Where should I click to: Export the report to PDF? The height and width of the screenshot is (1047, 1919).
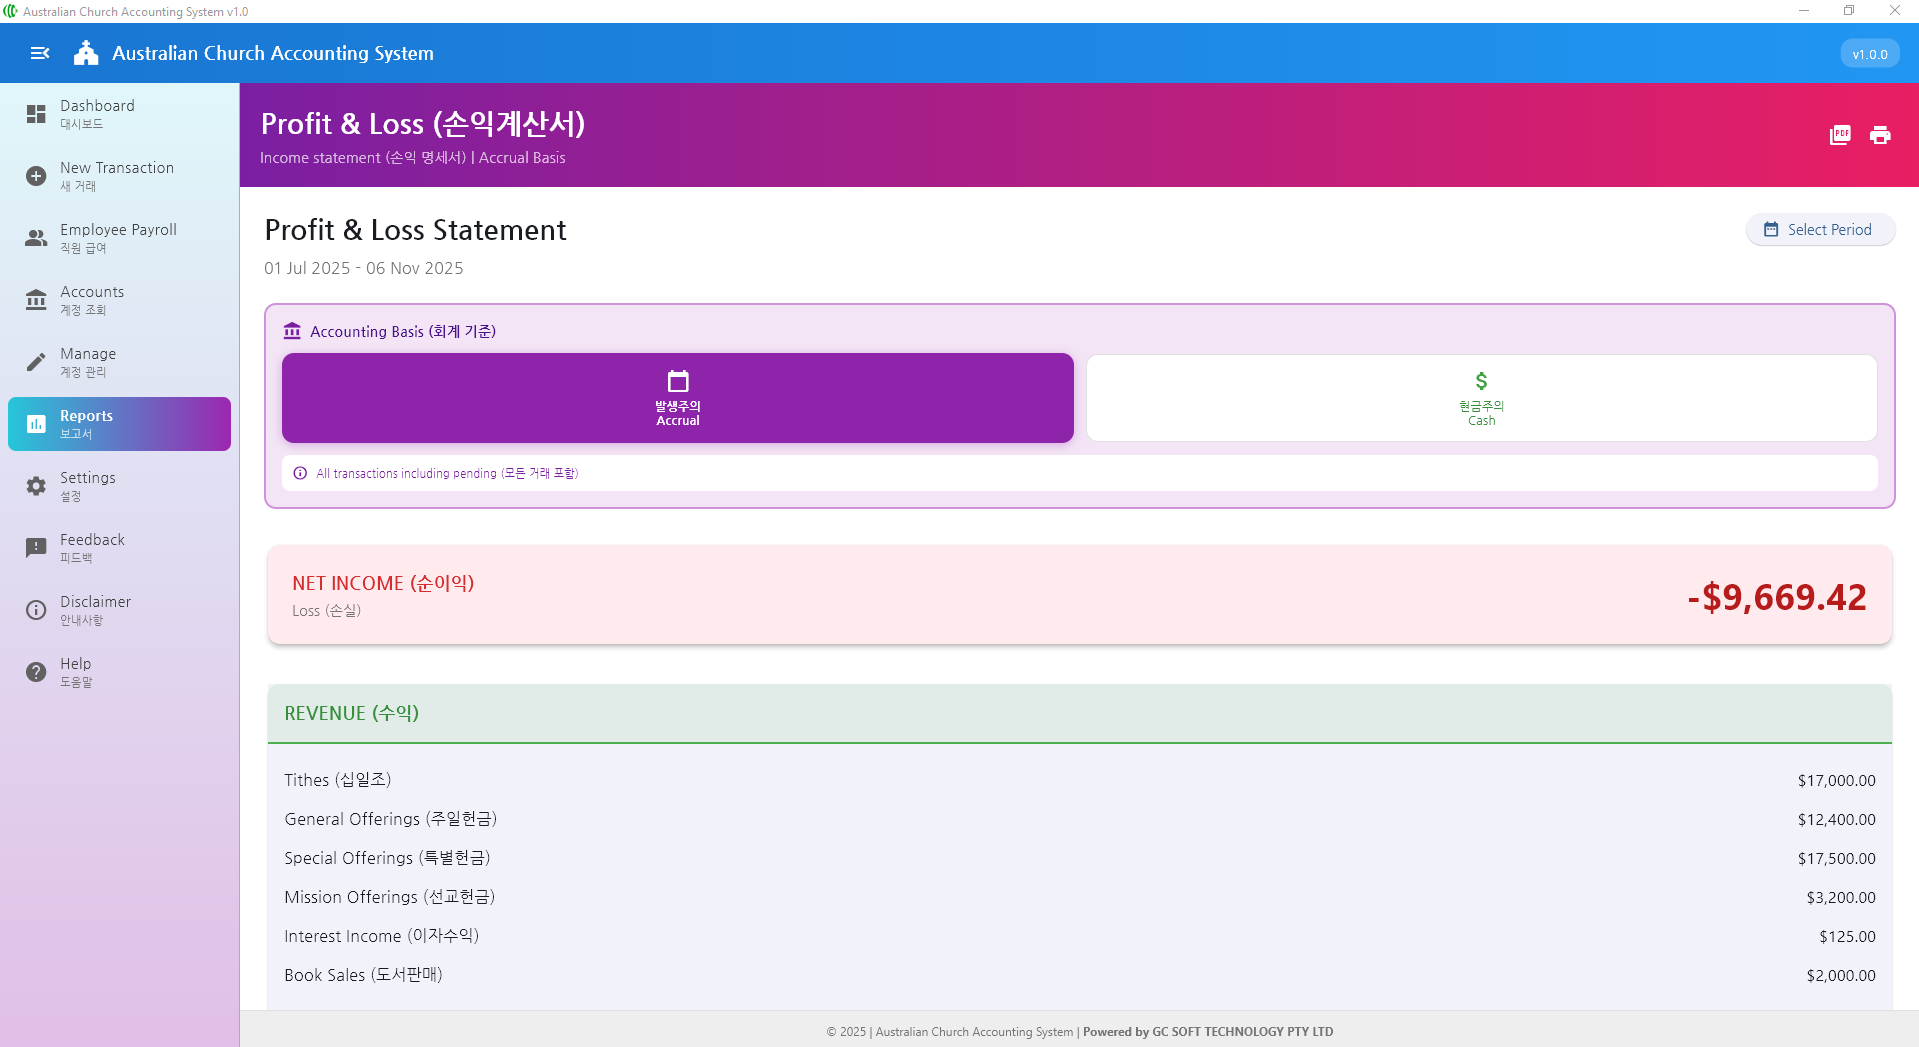click(1838, 134)
